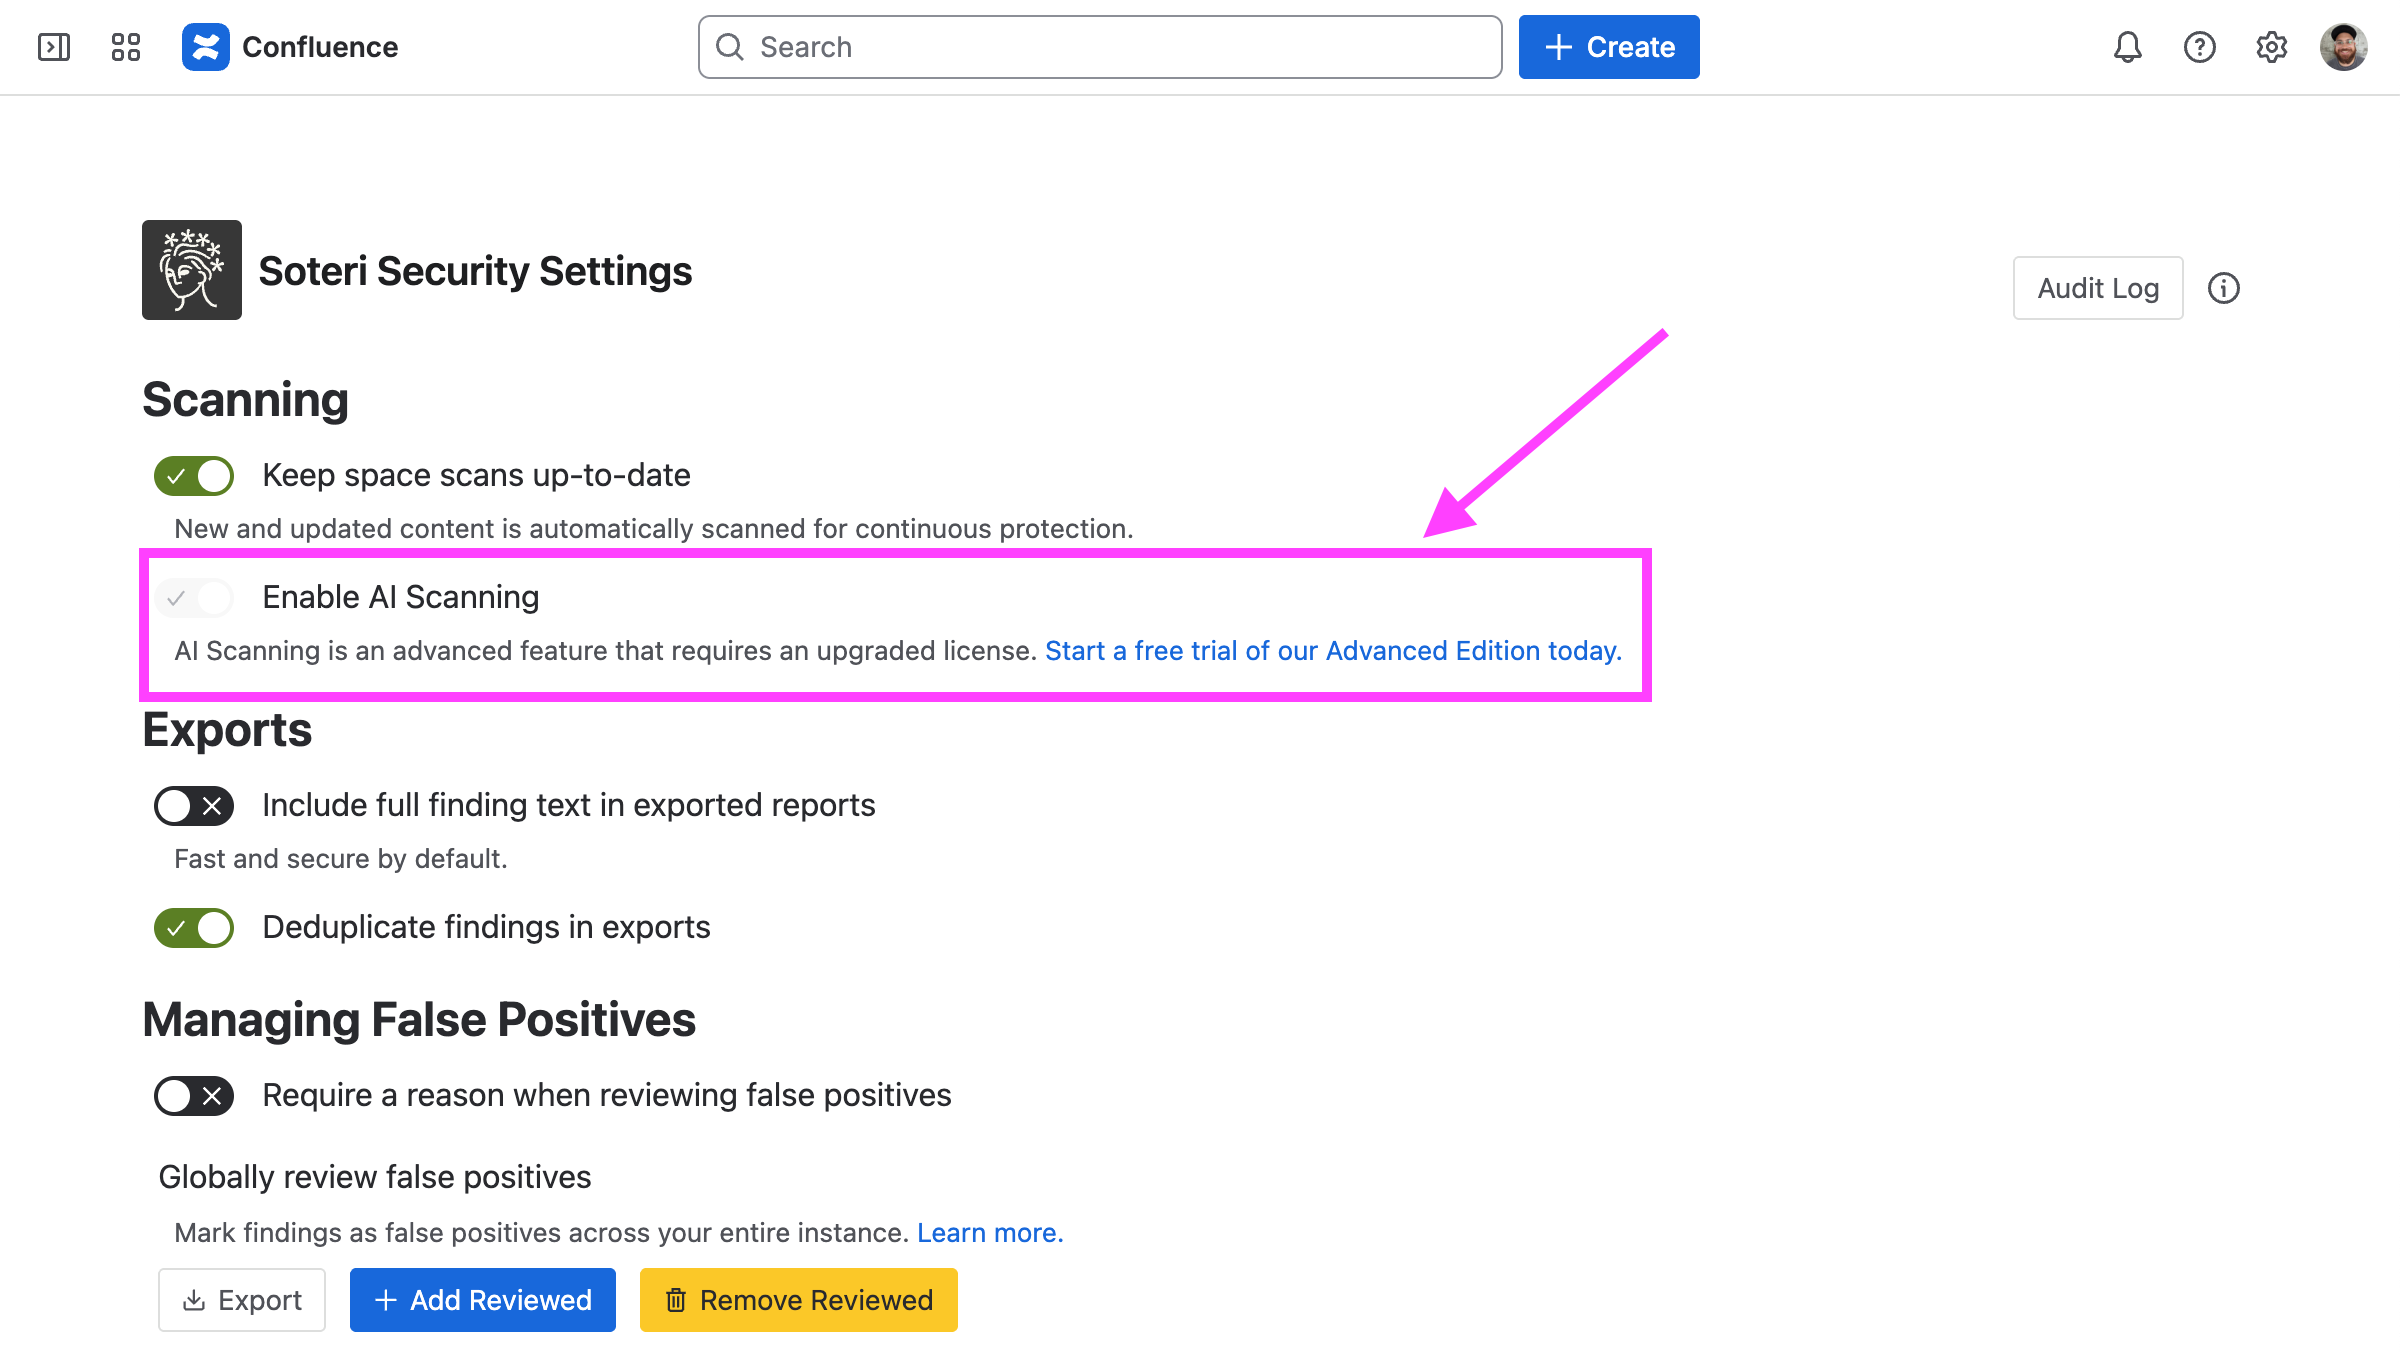The image size is (2400, 1356).
Task: Click the Managing False Positives heading
Action: [419, 1020]
